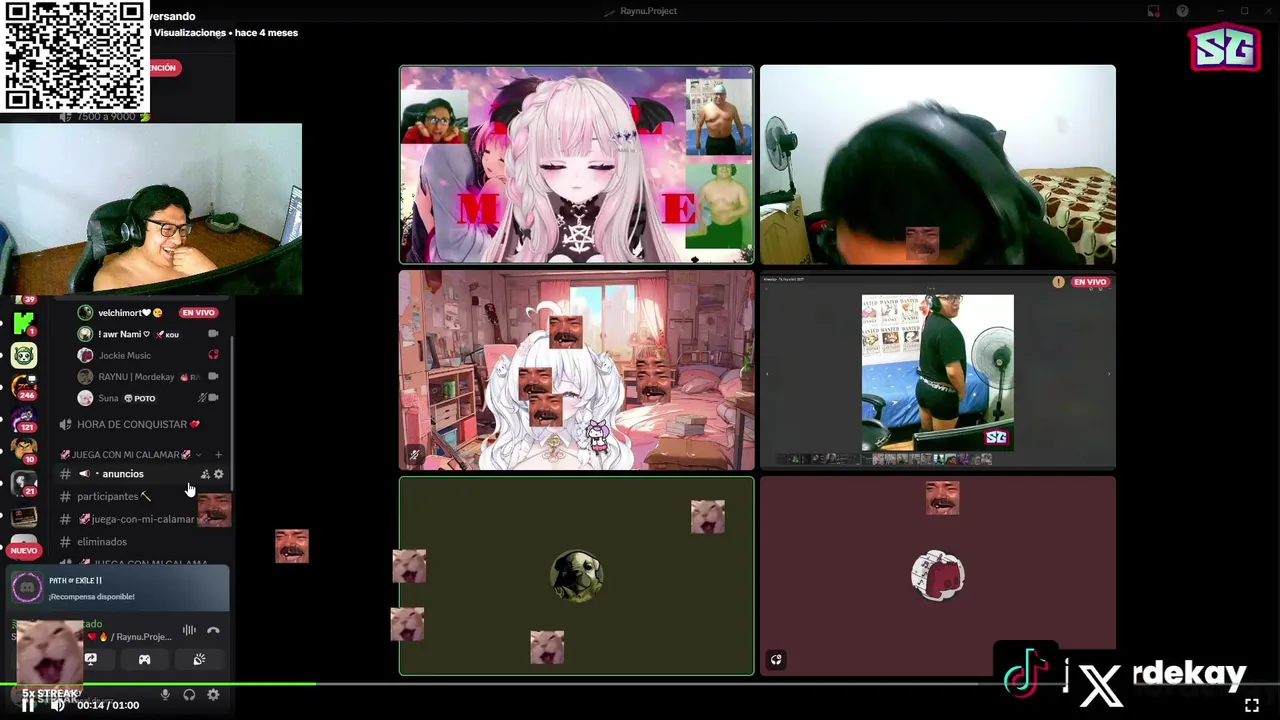Open the server with 246 notifications

pos(24,387)
